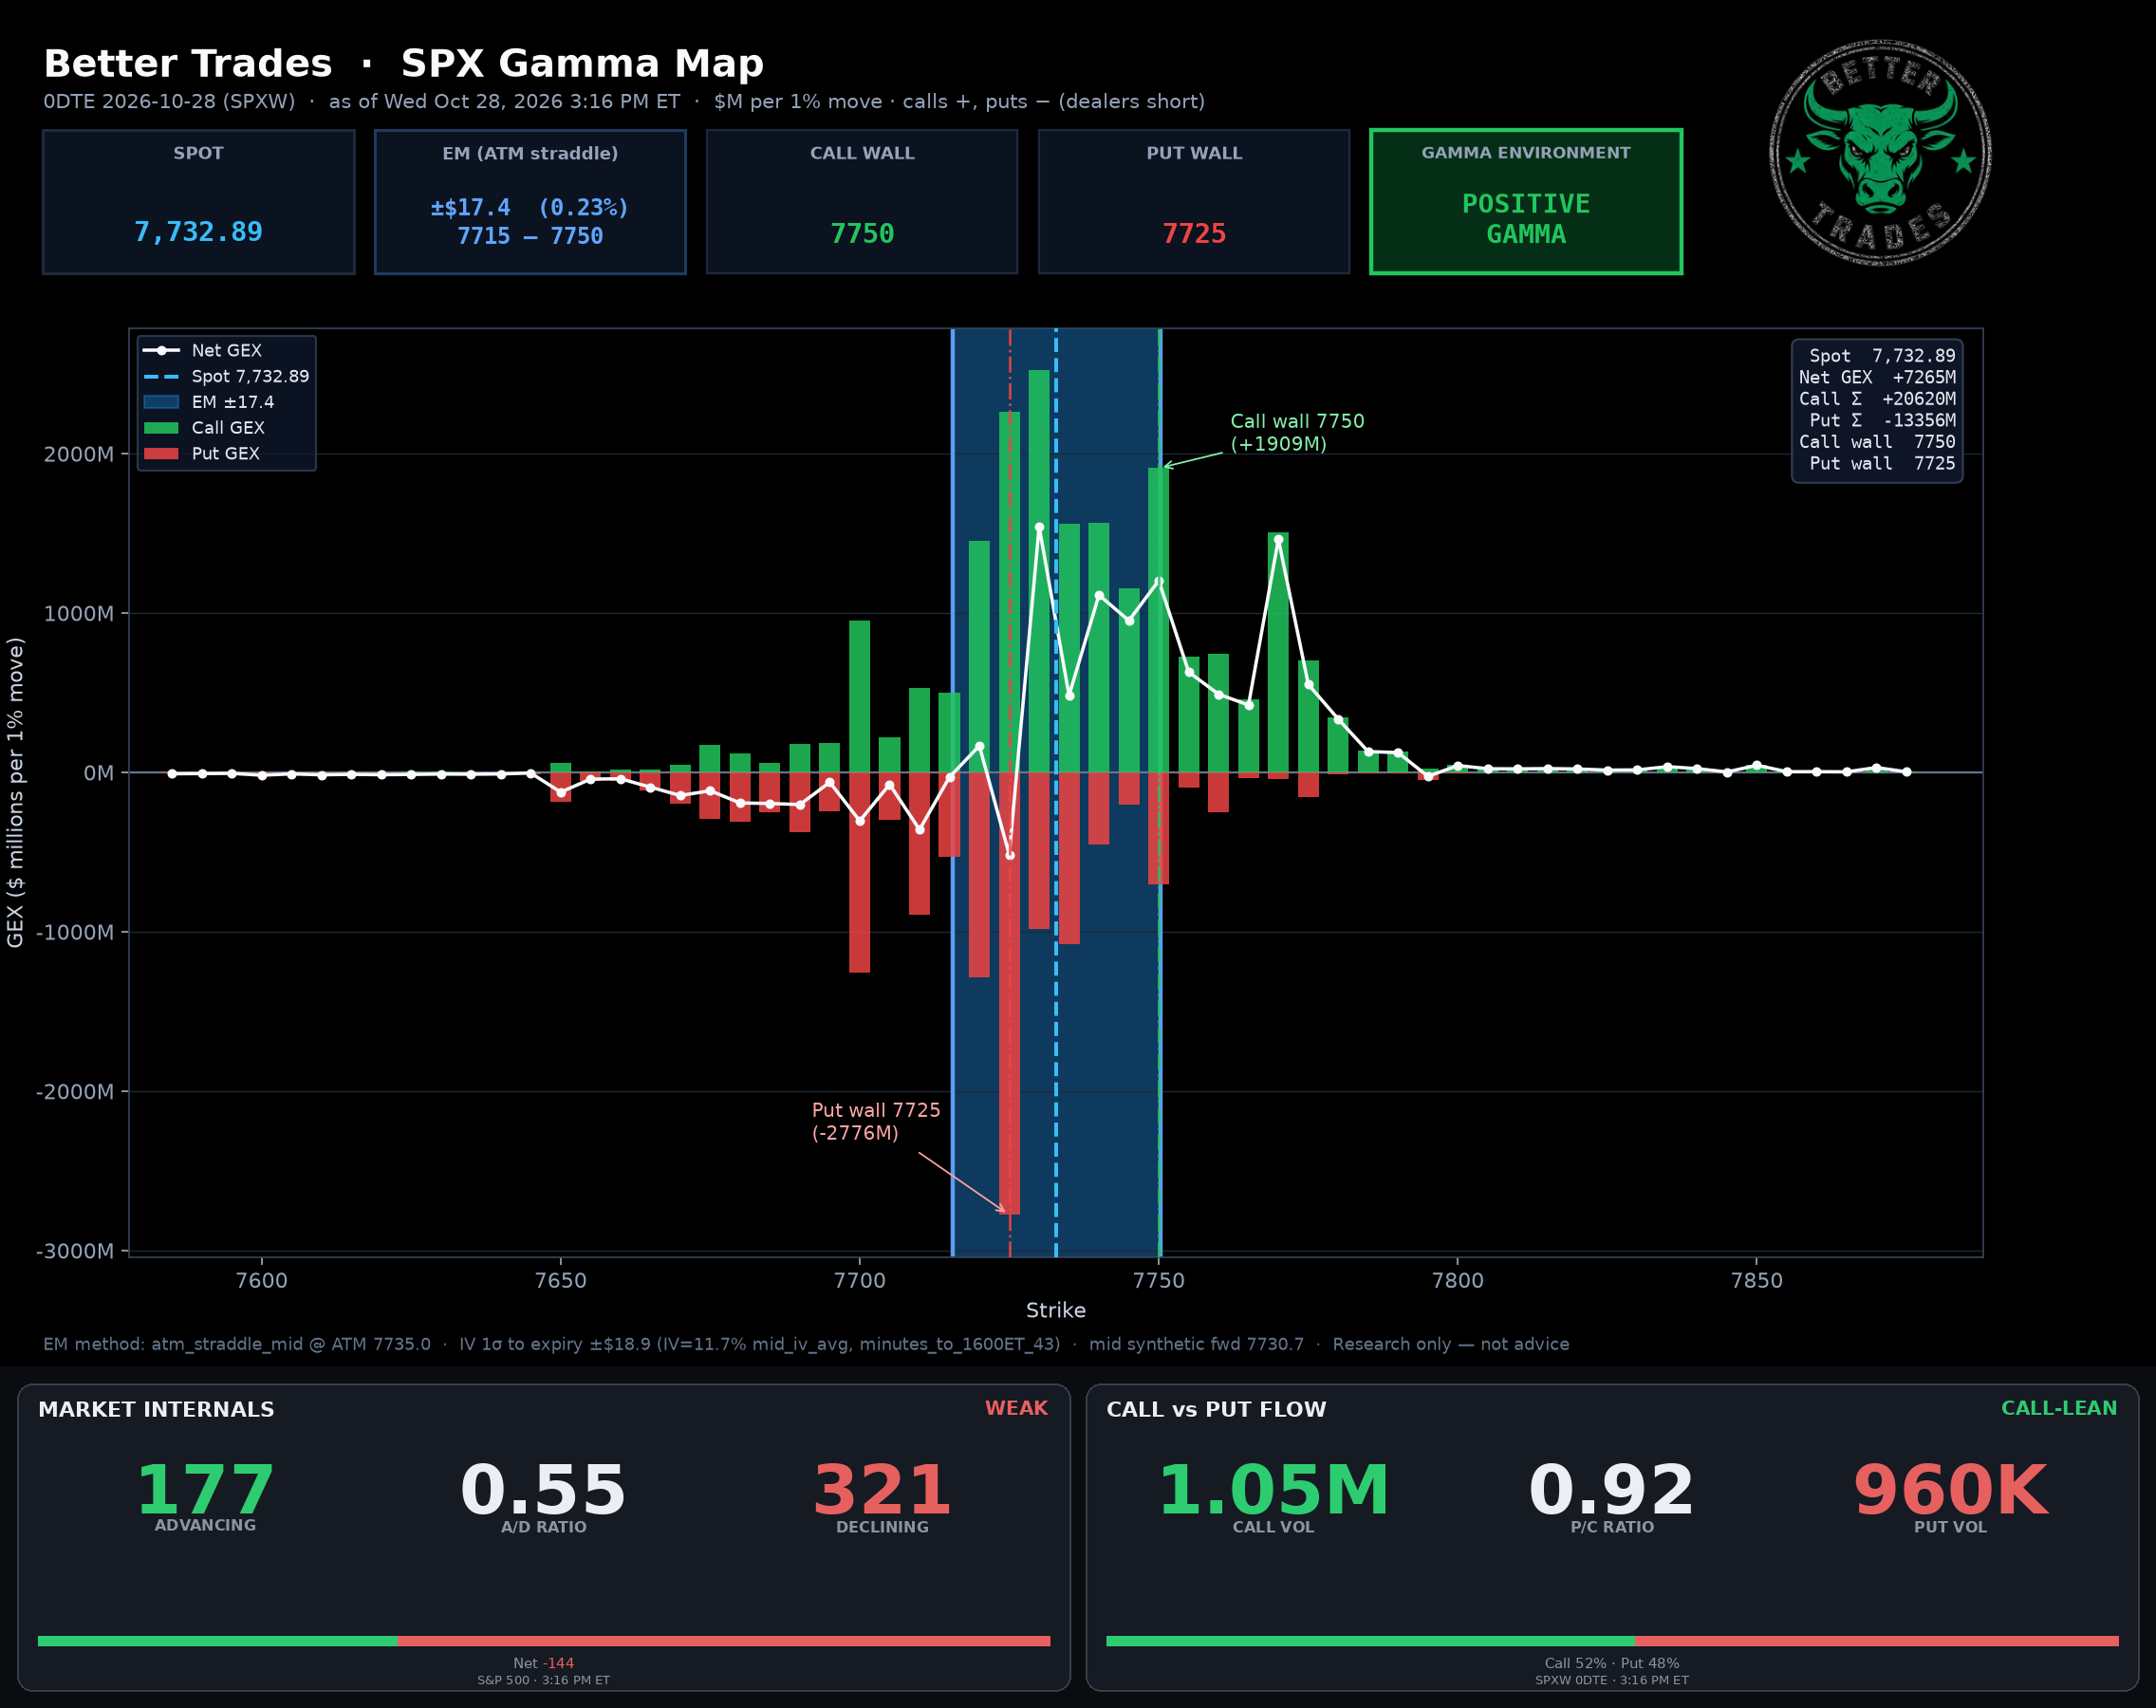The width and height of the screenshot is (2156, 1708).
Task: Click the advancing/declining breadth bar
Action: 544,1641
